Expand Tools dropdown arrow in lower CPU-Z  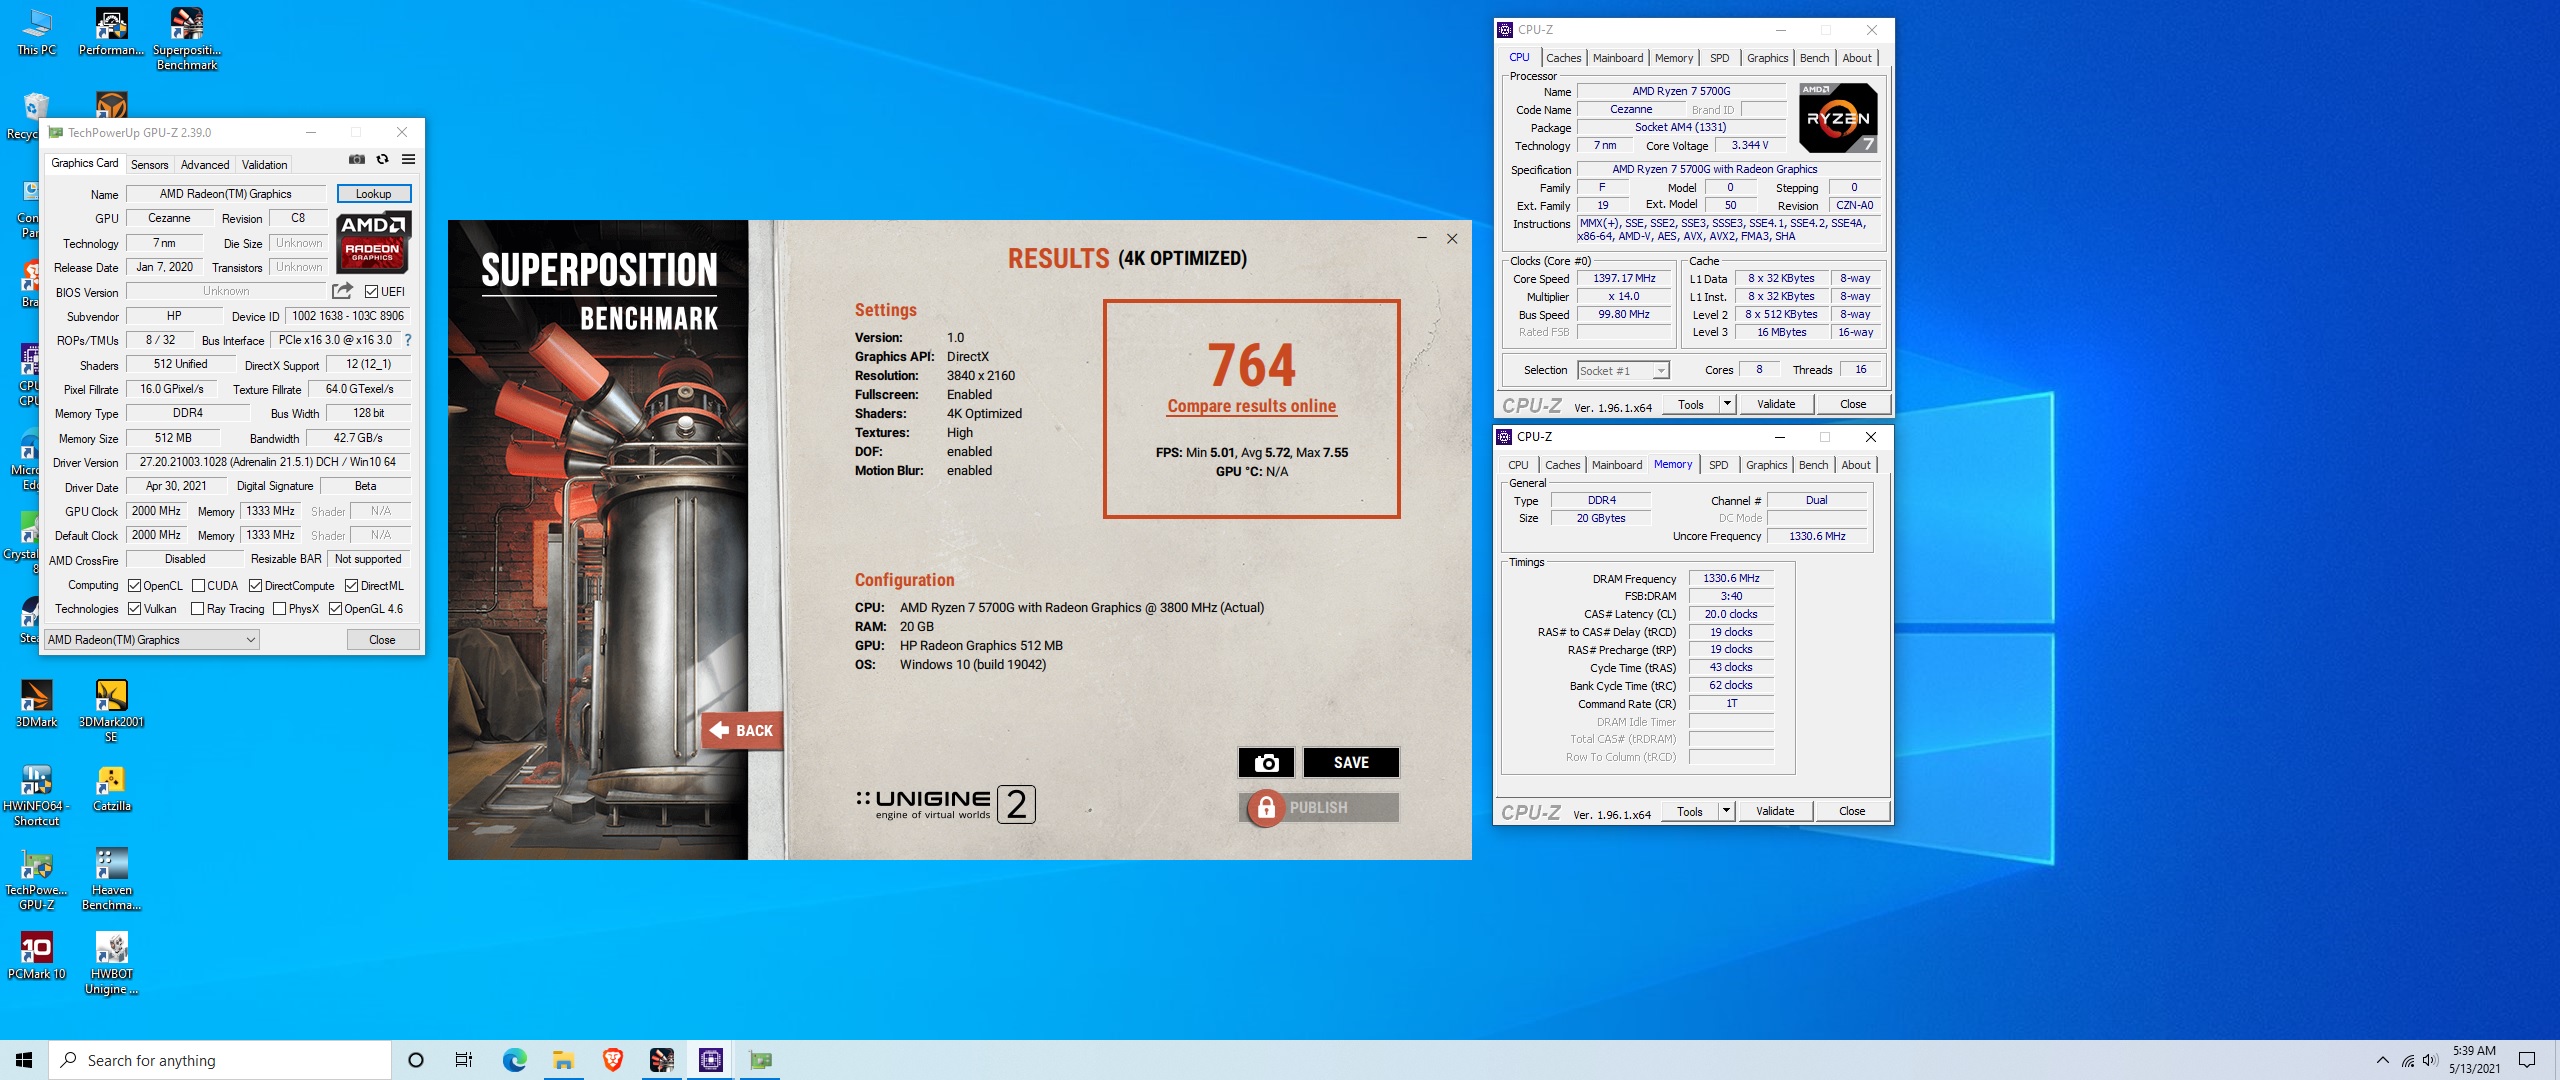click(1726, 811)
